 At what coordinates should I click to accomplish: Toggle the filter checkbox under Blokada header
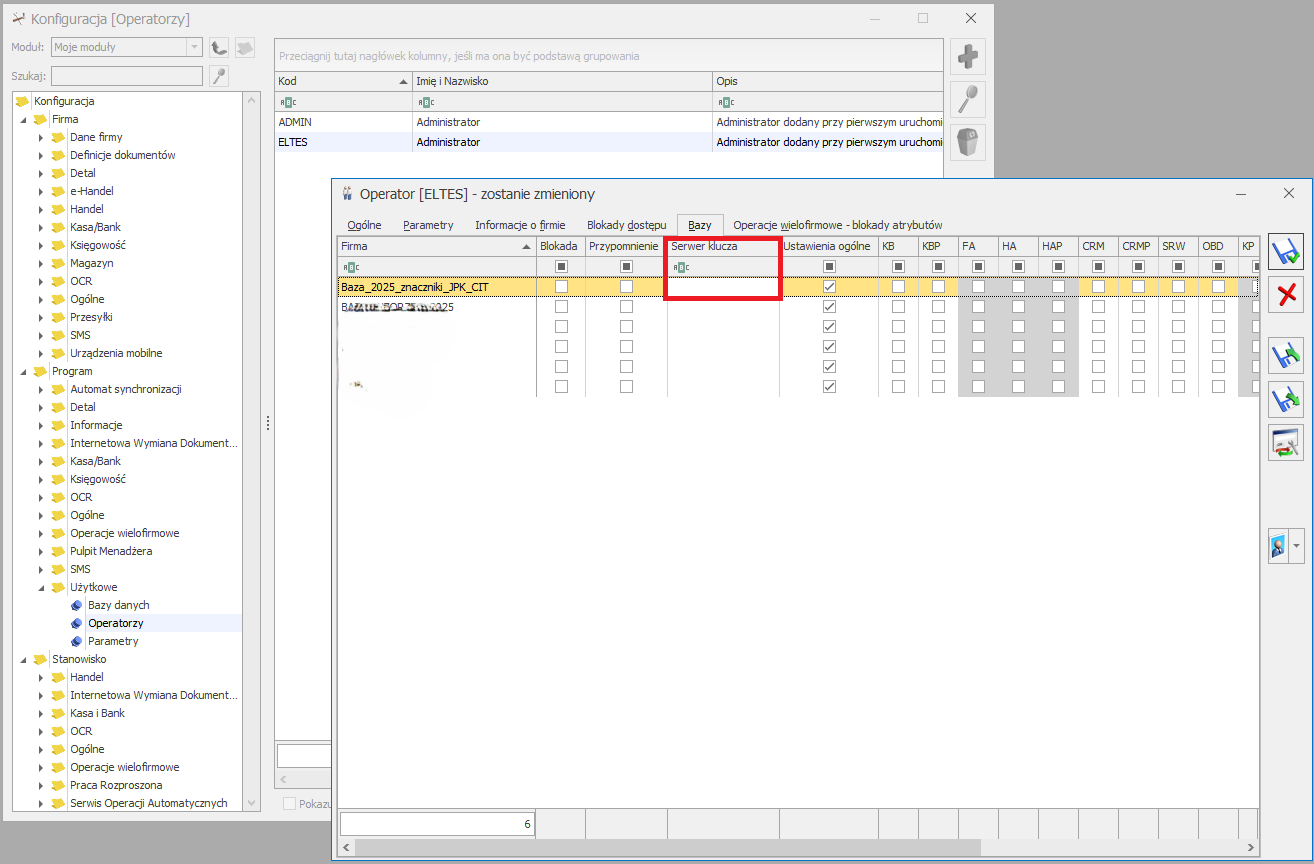click(561, 267)
